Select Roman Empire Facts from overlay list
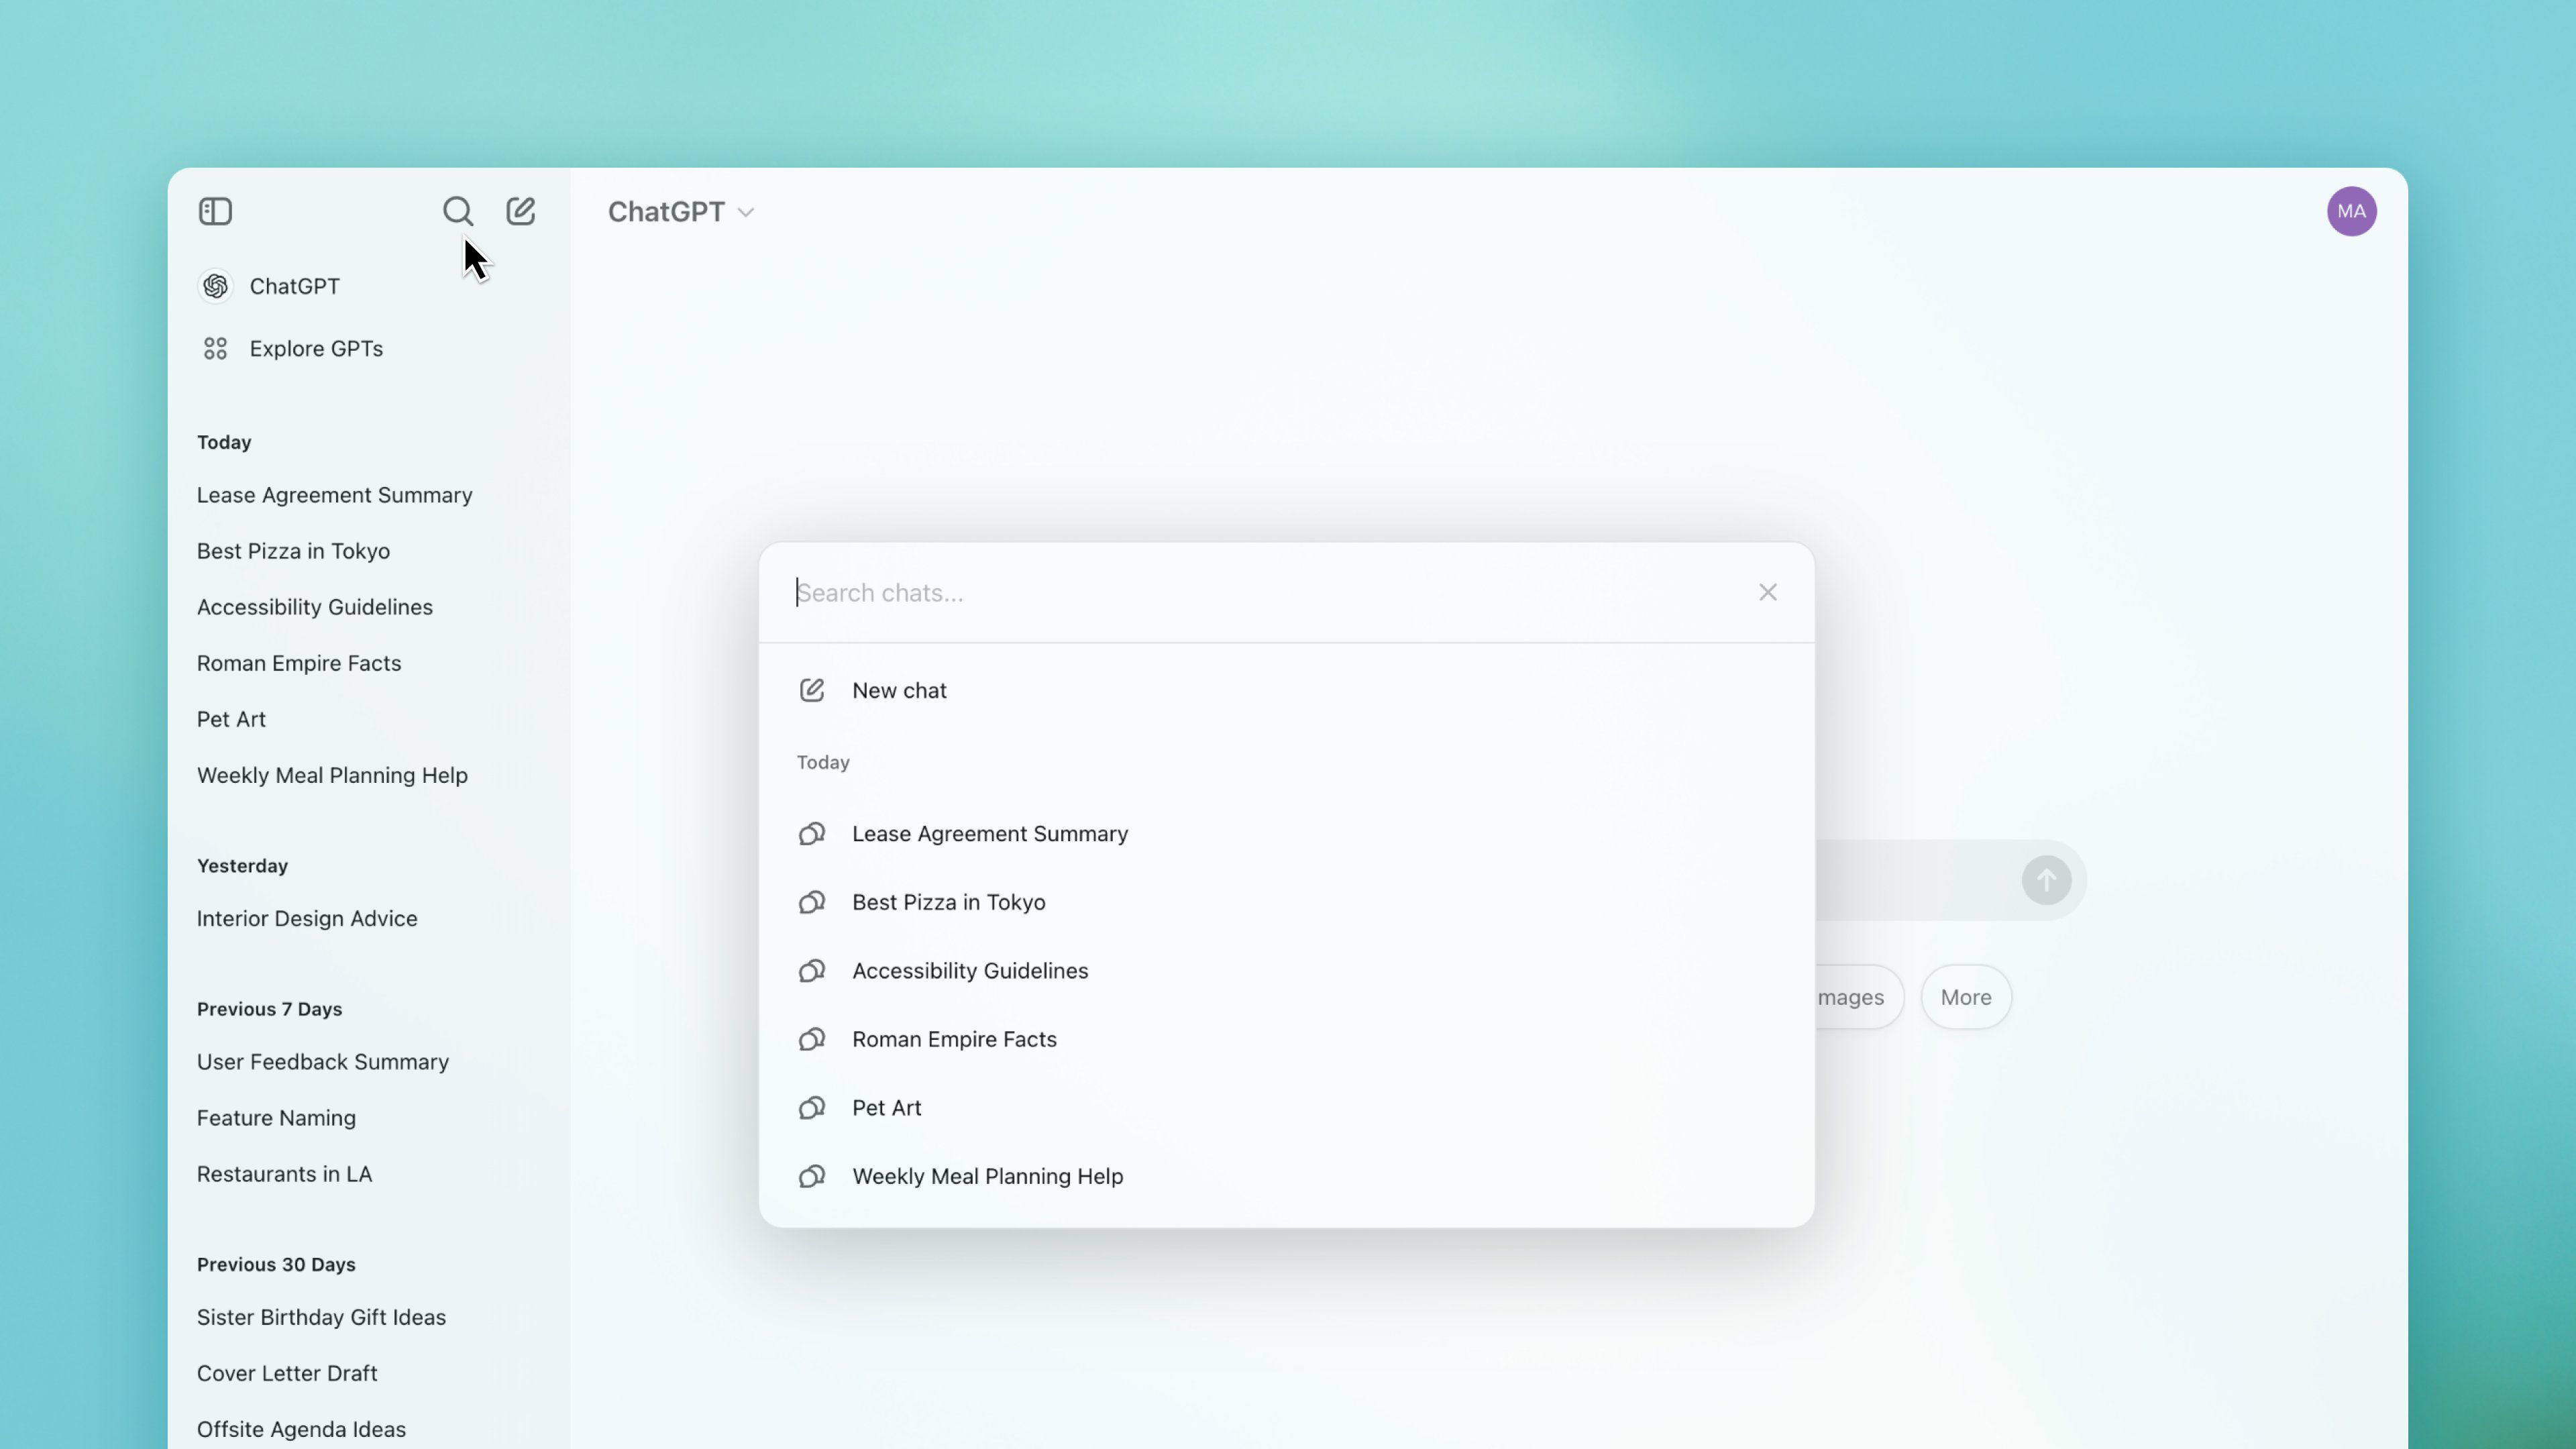The height and width of the screenshot is (1449, 2576). coord(955,1038)
